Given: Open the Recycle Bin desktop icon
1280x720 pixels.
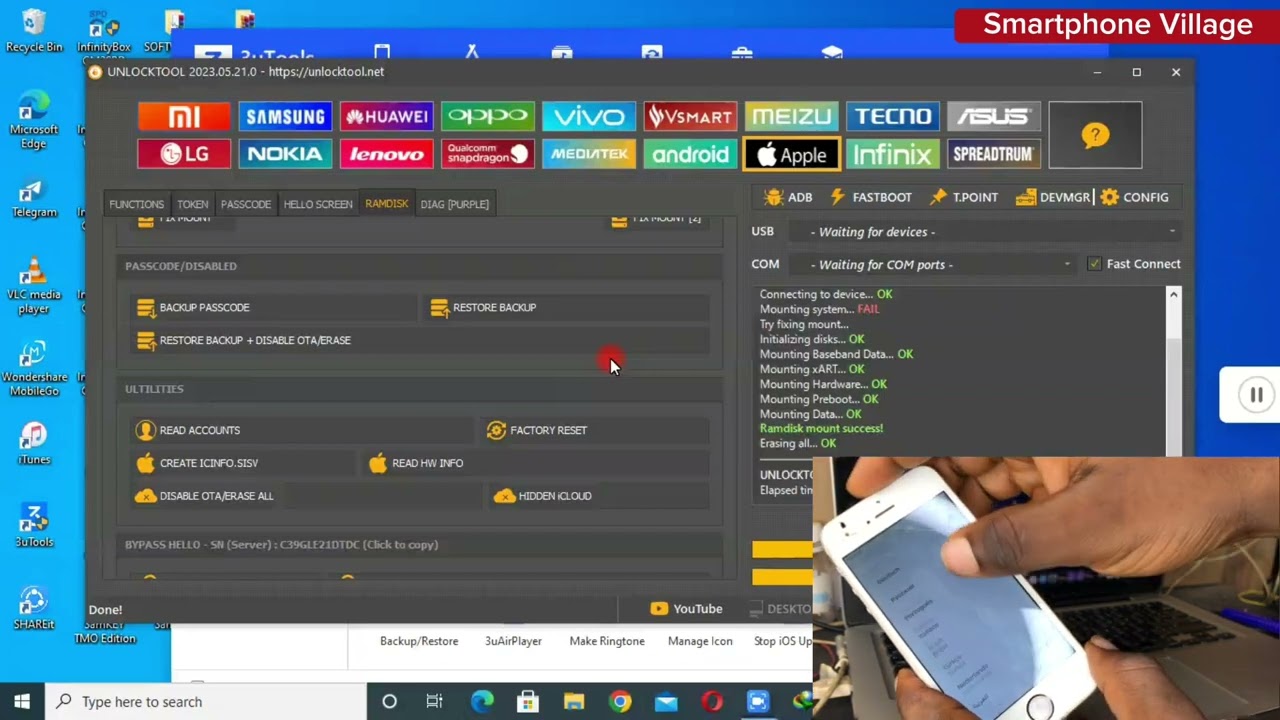Looking at the screenshot, I should (34, 31).
